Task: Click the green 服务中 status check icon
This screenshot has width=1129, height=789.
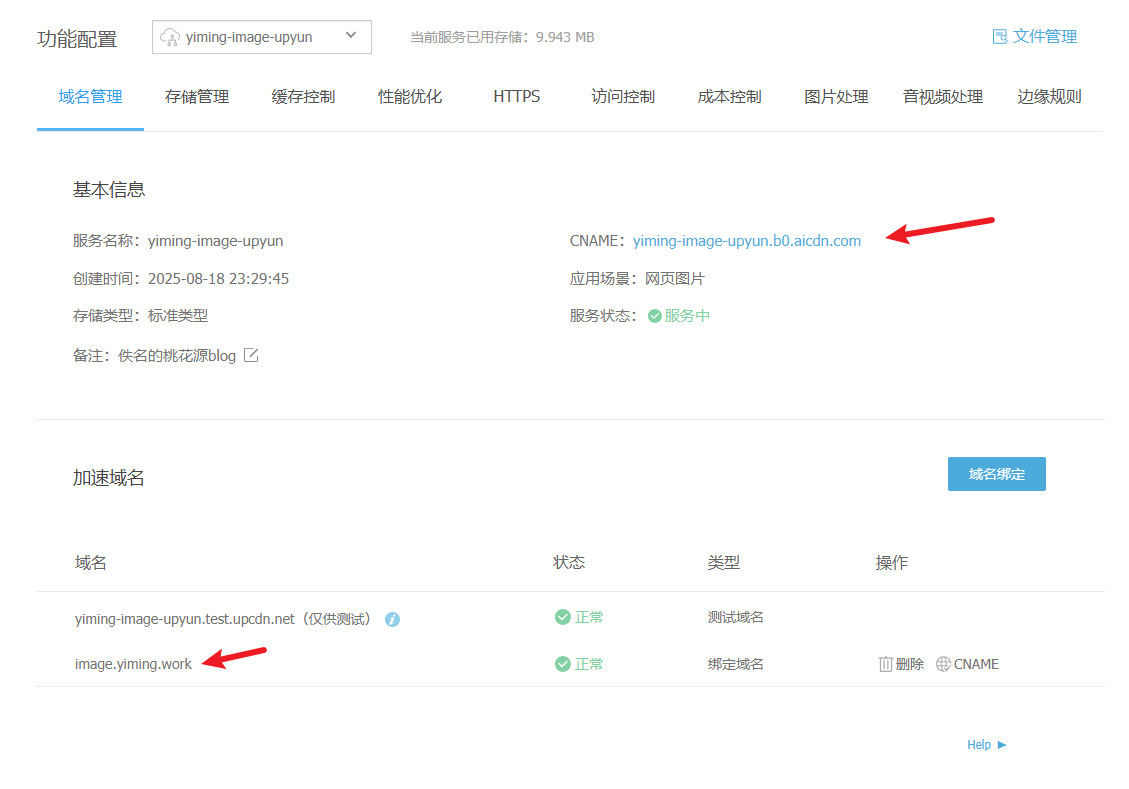Action: click(x=655, y=316)
